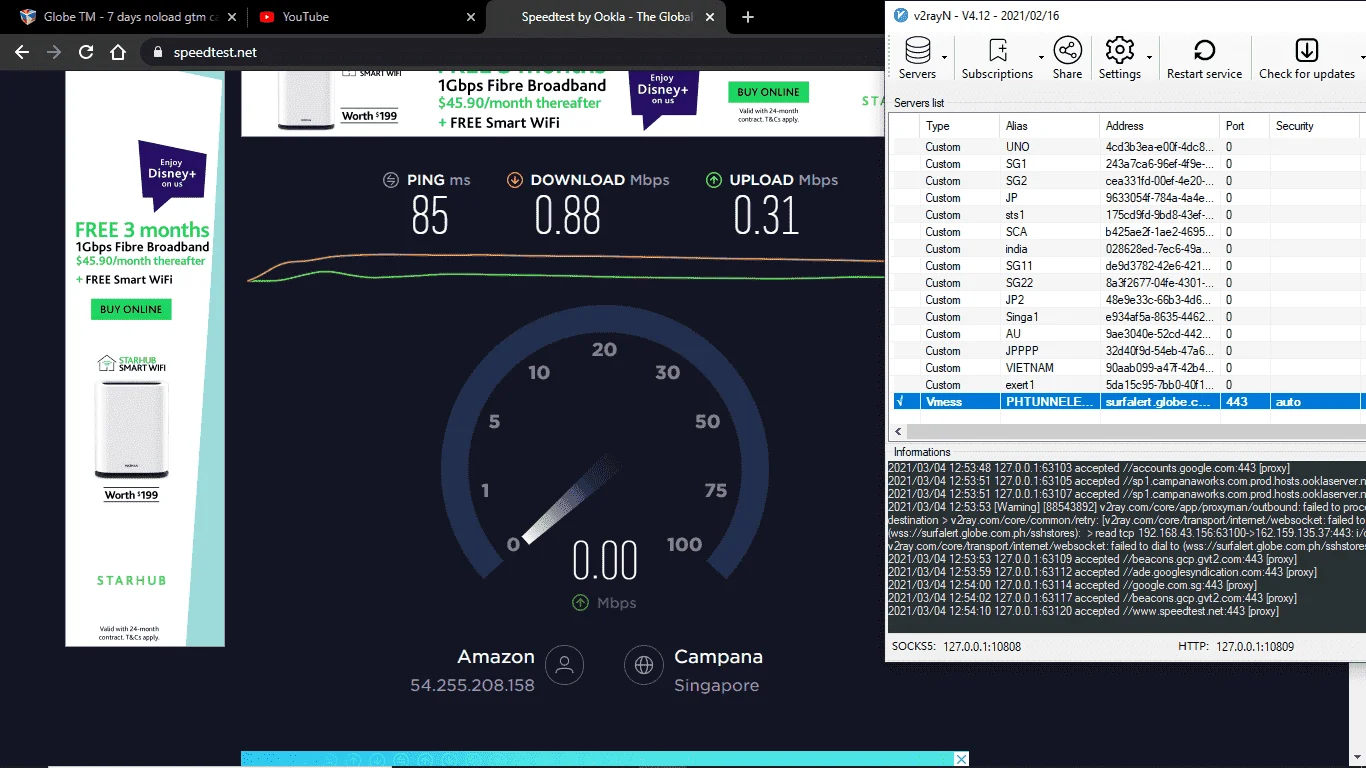Image resolution: width=1366 pixels, height=768 pixels.
Task: View site info via the lock icon
Action: (158, 52)
